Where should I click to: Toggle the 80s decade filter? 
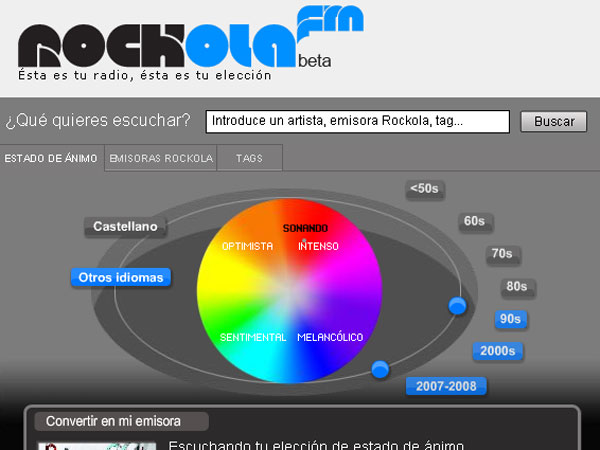[518, 287]
